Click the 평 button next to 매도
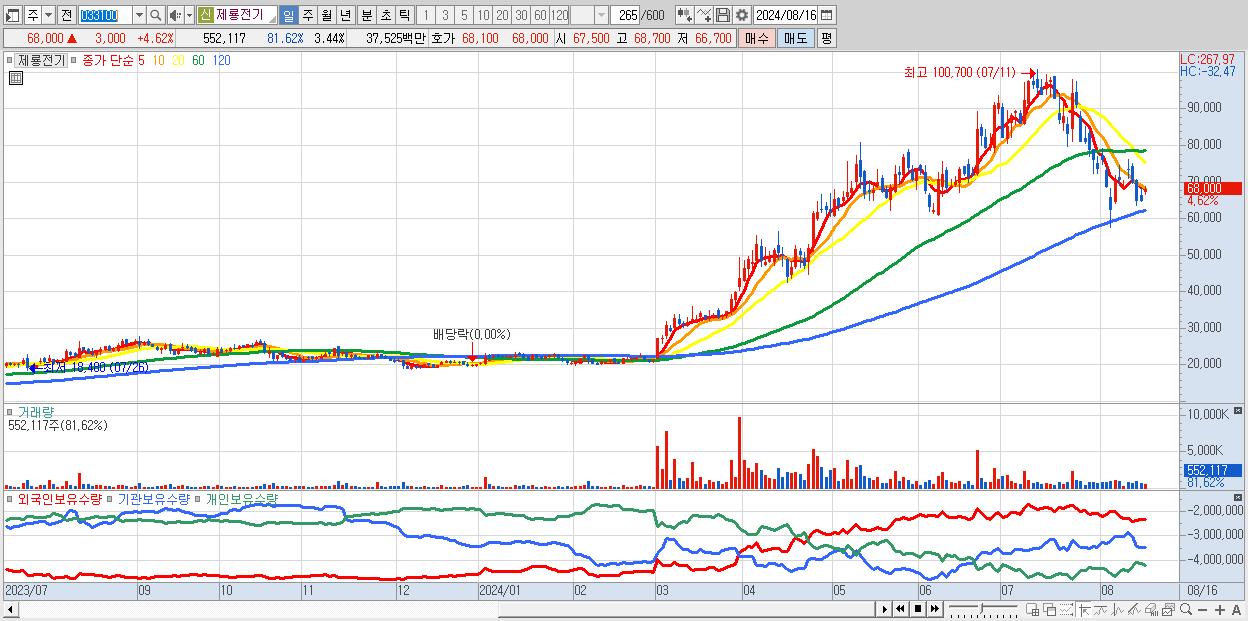 (827, 38)
